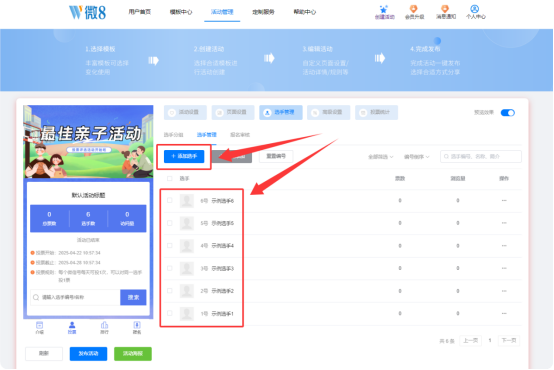This screenshot has width=554, height=370.
Task: Check the box for 示例选手2
Action: [170, 291]
